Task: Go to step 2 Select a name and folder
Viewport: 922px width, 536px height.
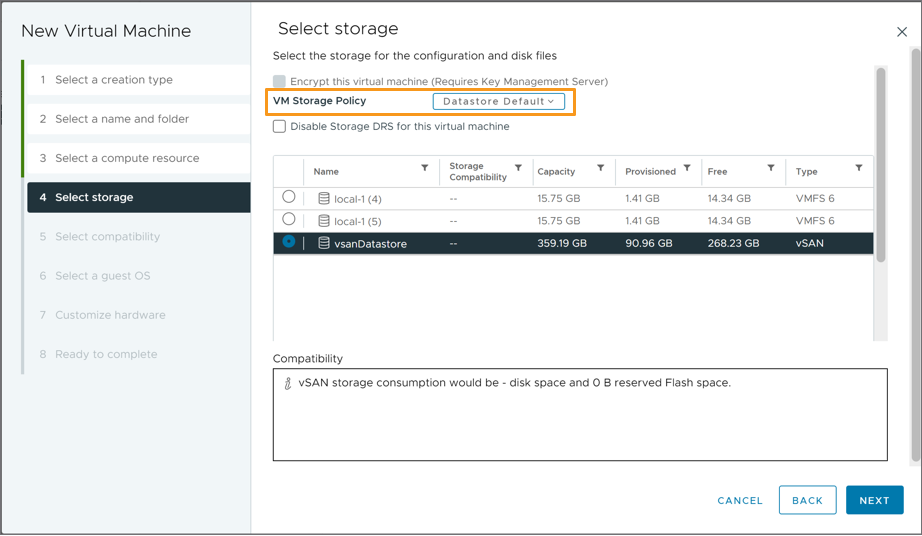Action: (x=122, y=119)
